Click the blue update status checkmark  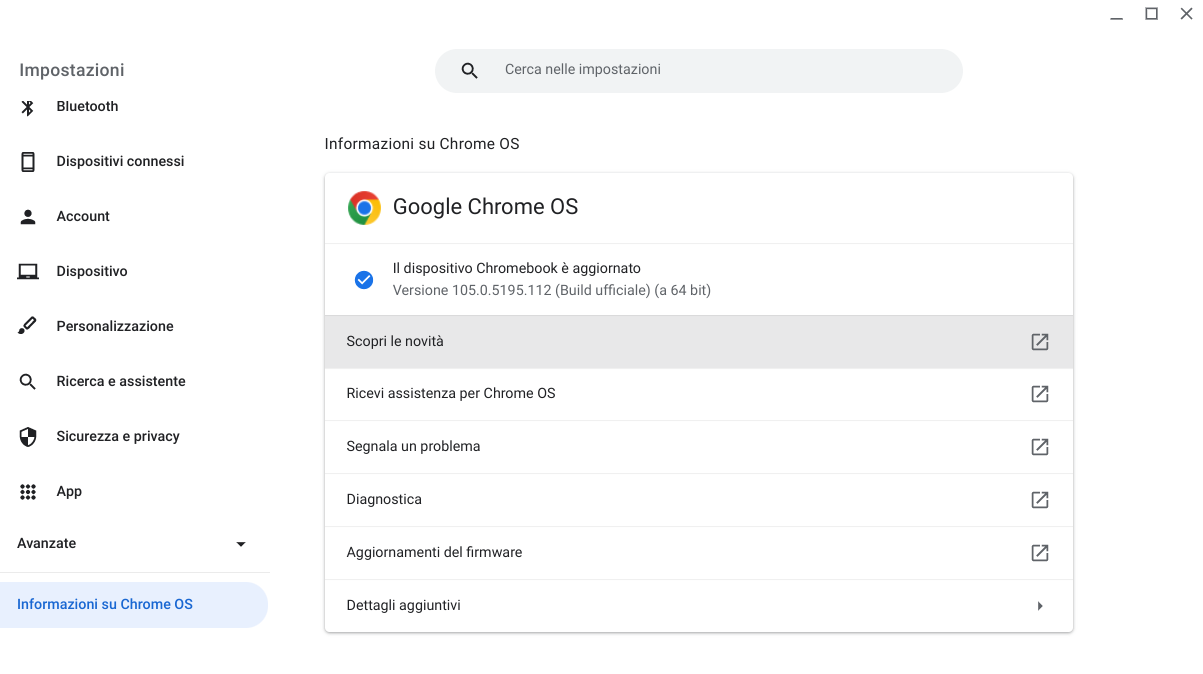click(364, 280)
